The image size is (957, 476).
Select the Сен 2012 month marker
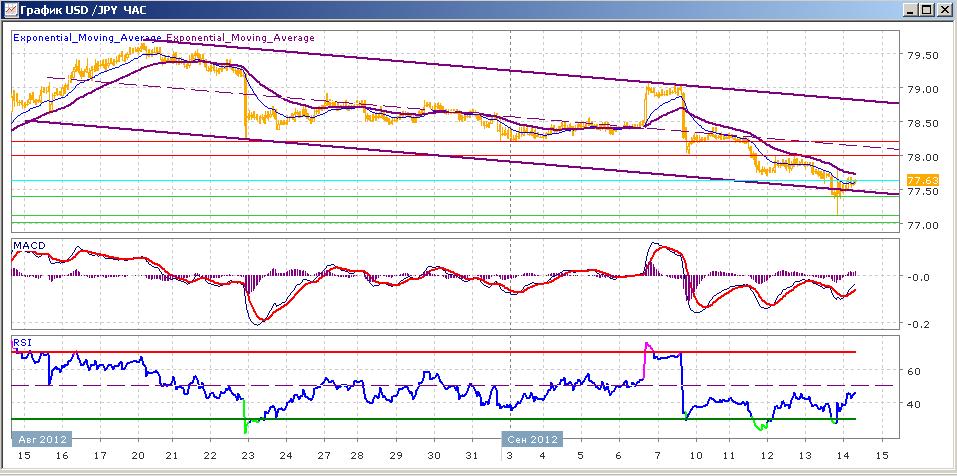pyautogui.click(x=532, y=439)
